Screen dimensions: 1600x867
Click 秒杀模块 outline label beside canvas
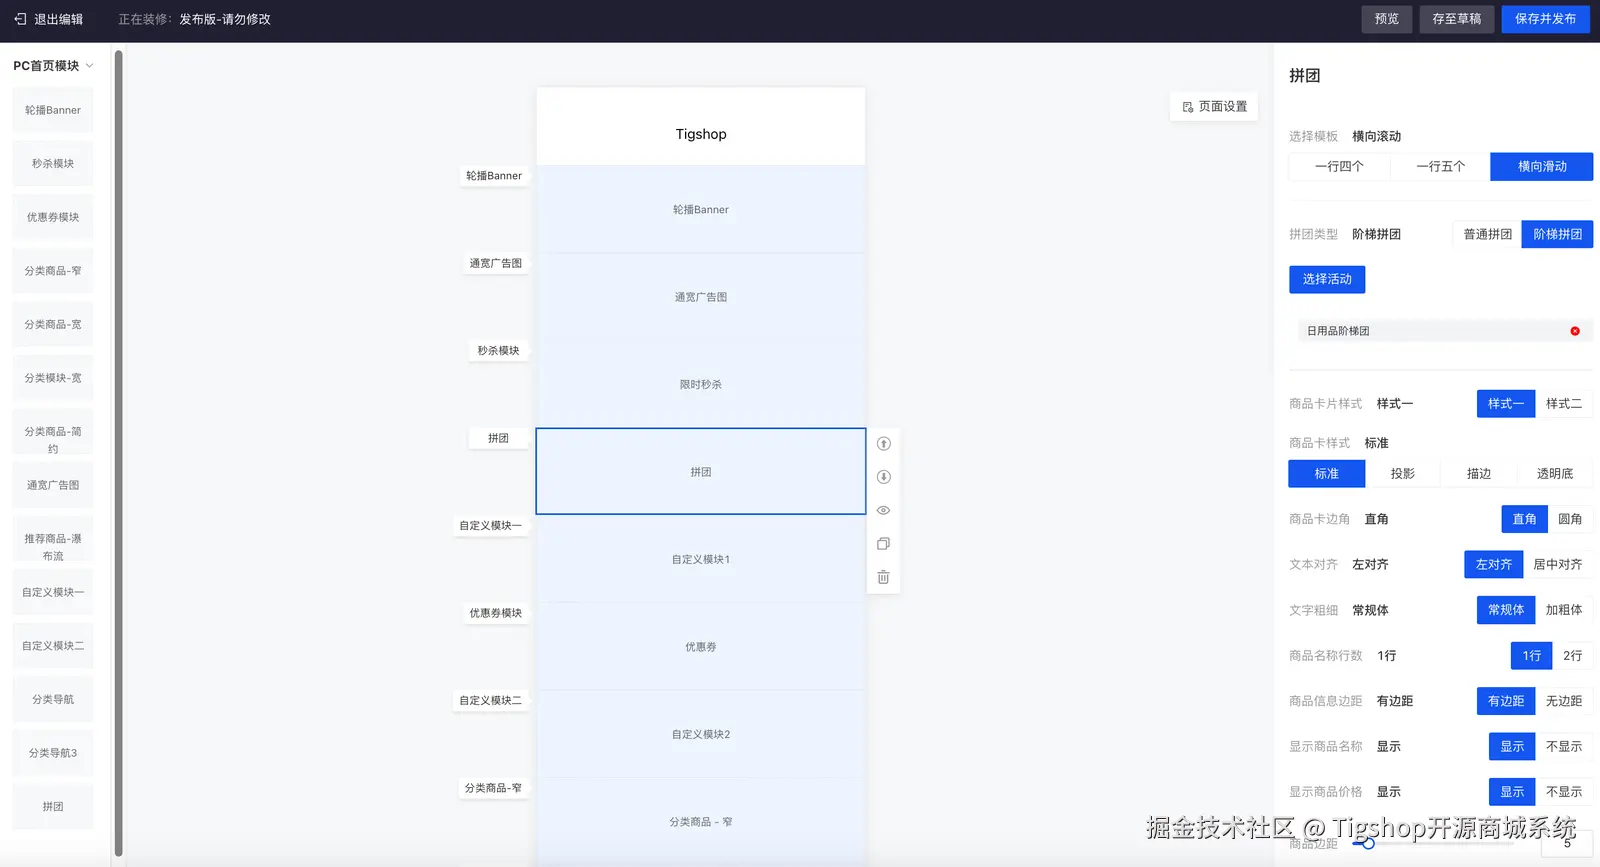click(498, 351)
